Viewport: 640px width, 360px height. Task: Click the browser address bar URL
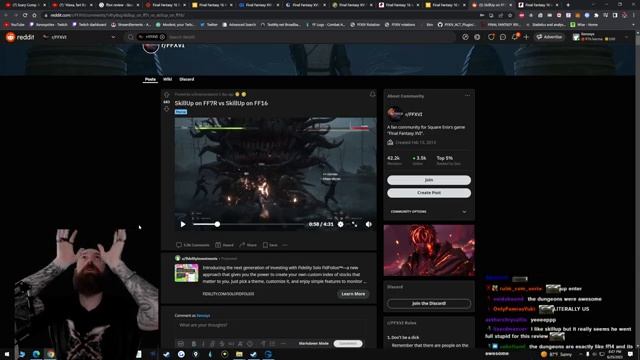point(117,15)
